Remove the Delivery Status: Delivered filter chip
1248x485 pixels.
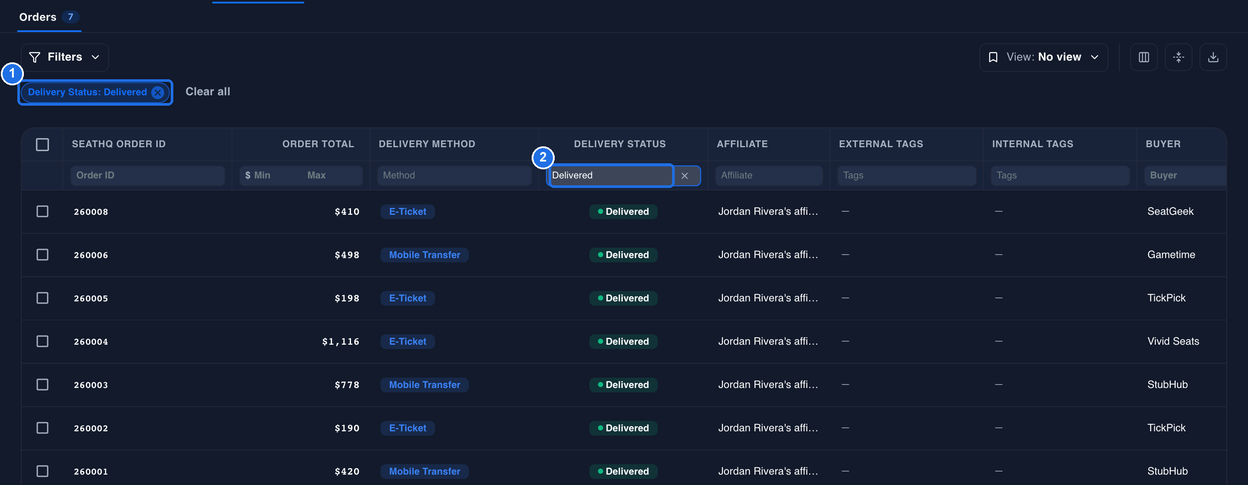[x=157, y=92]
